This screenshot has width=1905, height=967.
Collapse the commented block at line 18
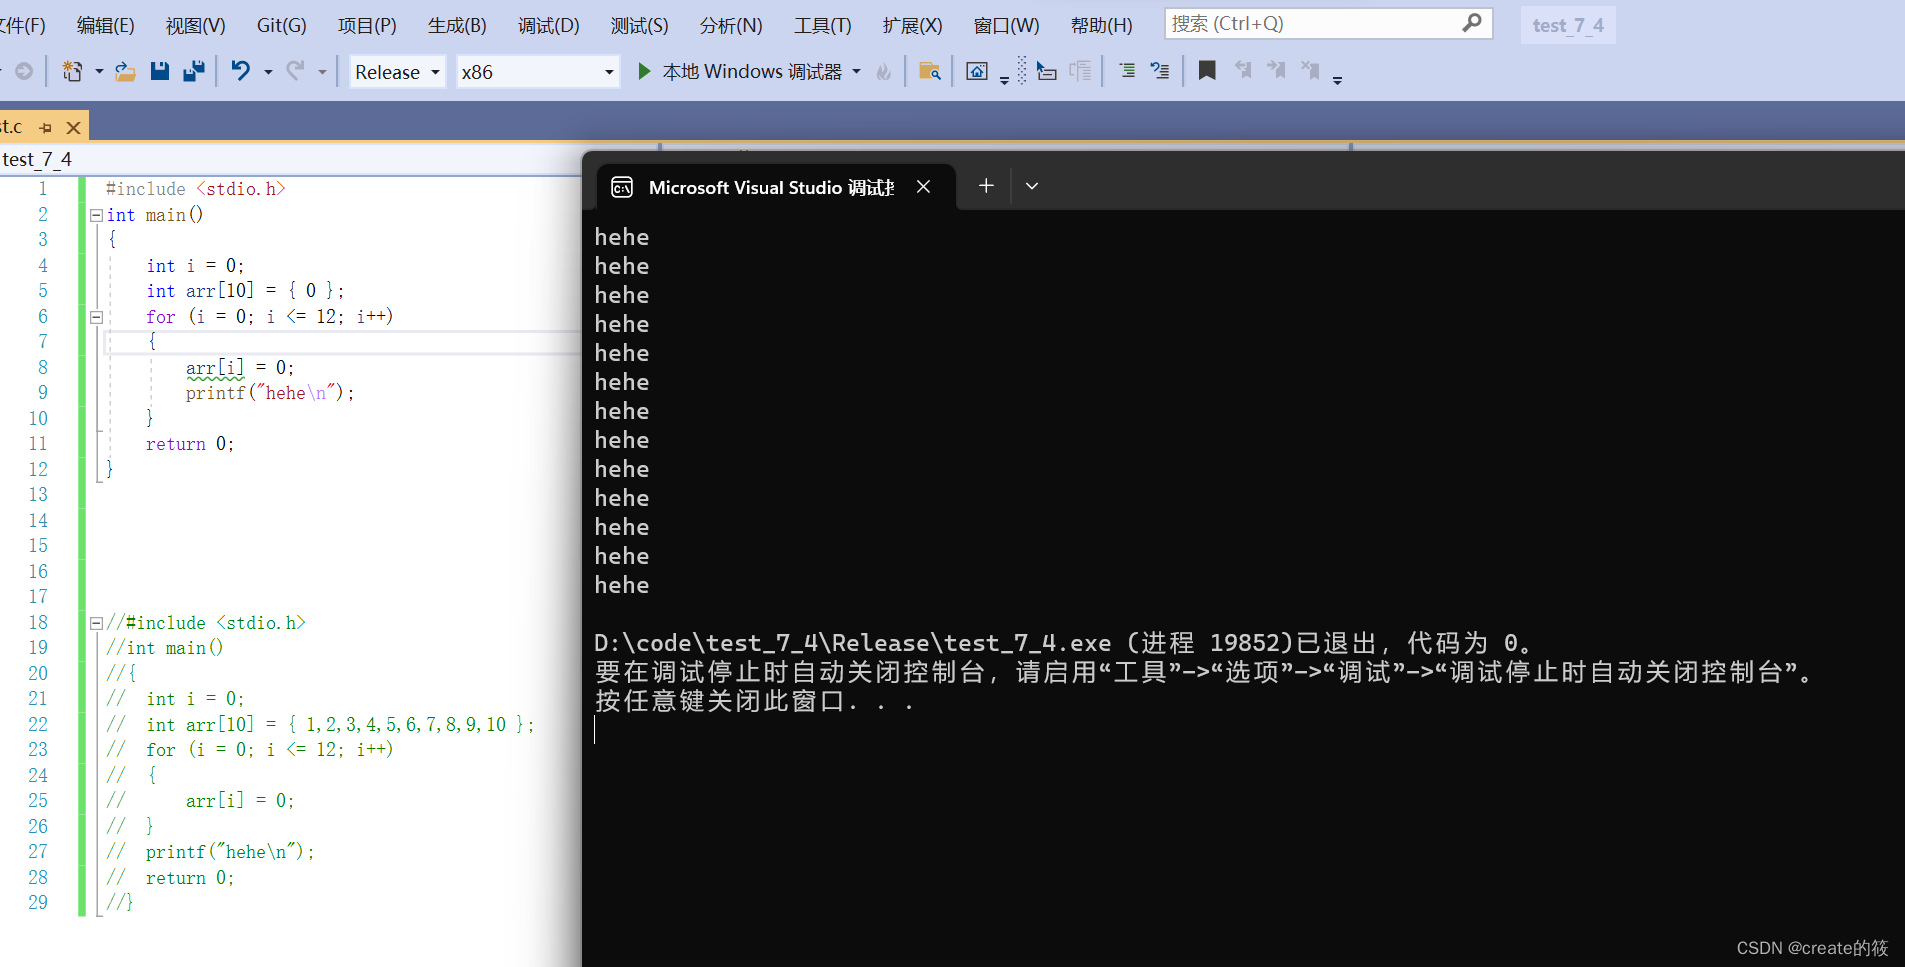[x=96, y=623]
